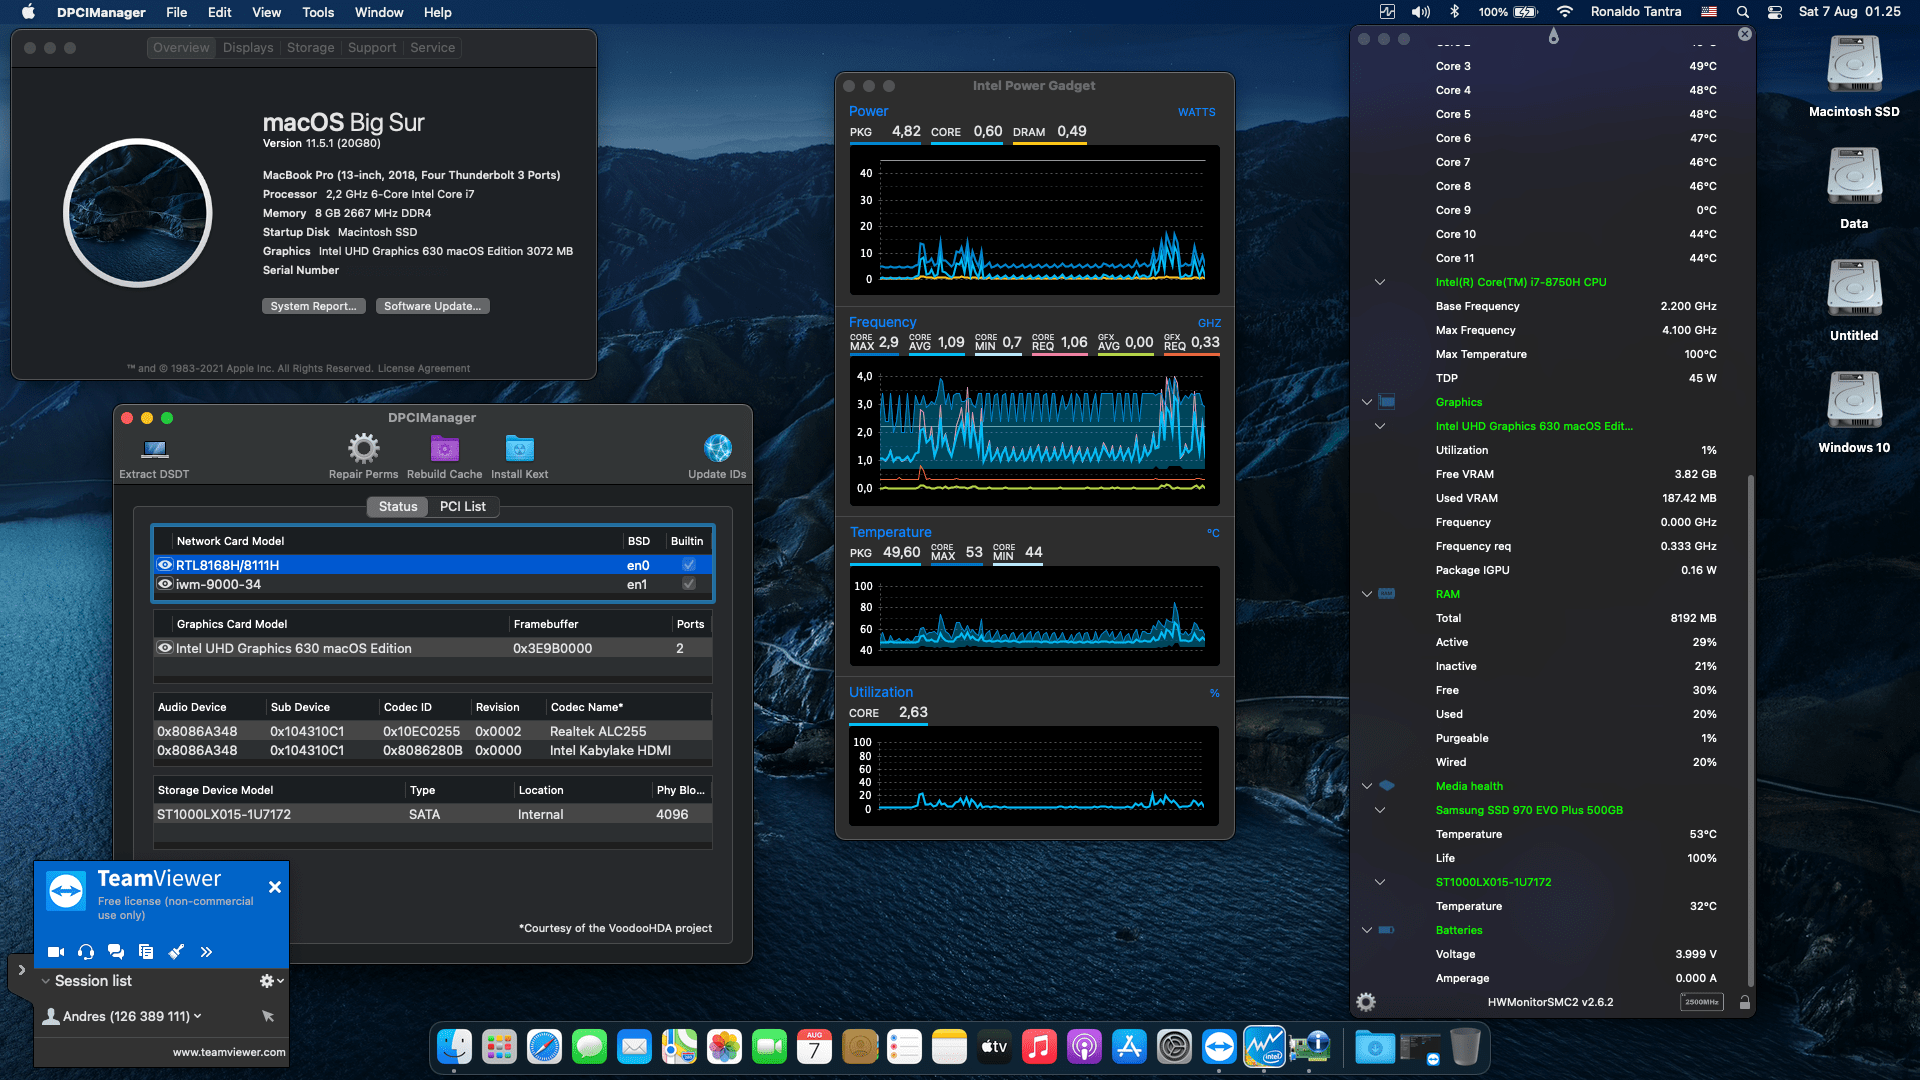Toggle Builtin checkbox for en1
Viewport: 1920px width, 1080px height.
click(x=689, y=584)
